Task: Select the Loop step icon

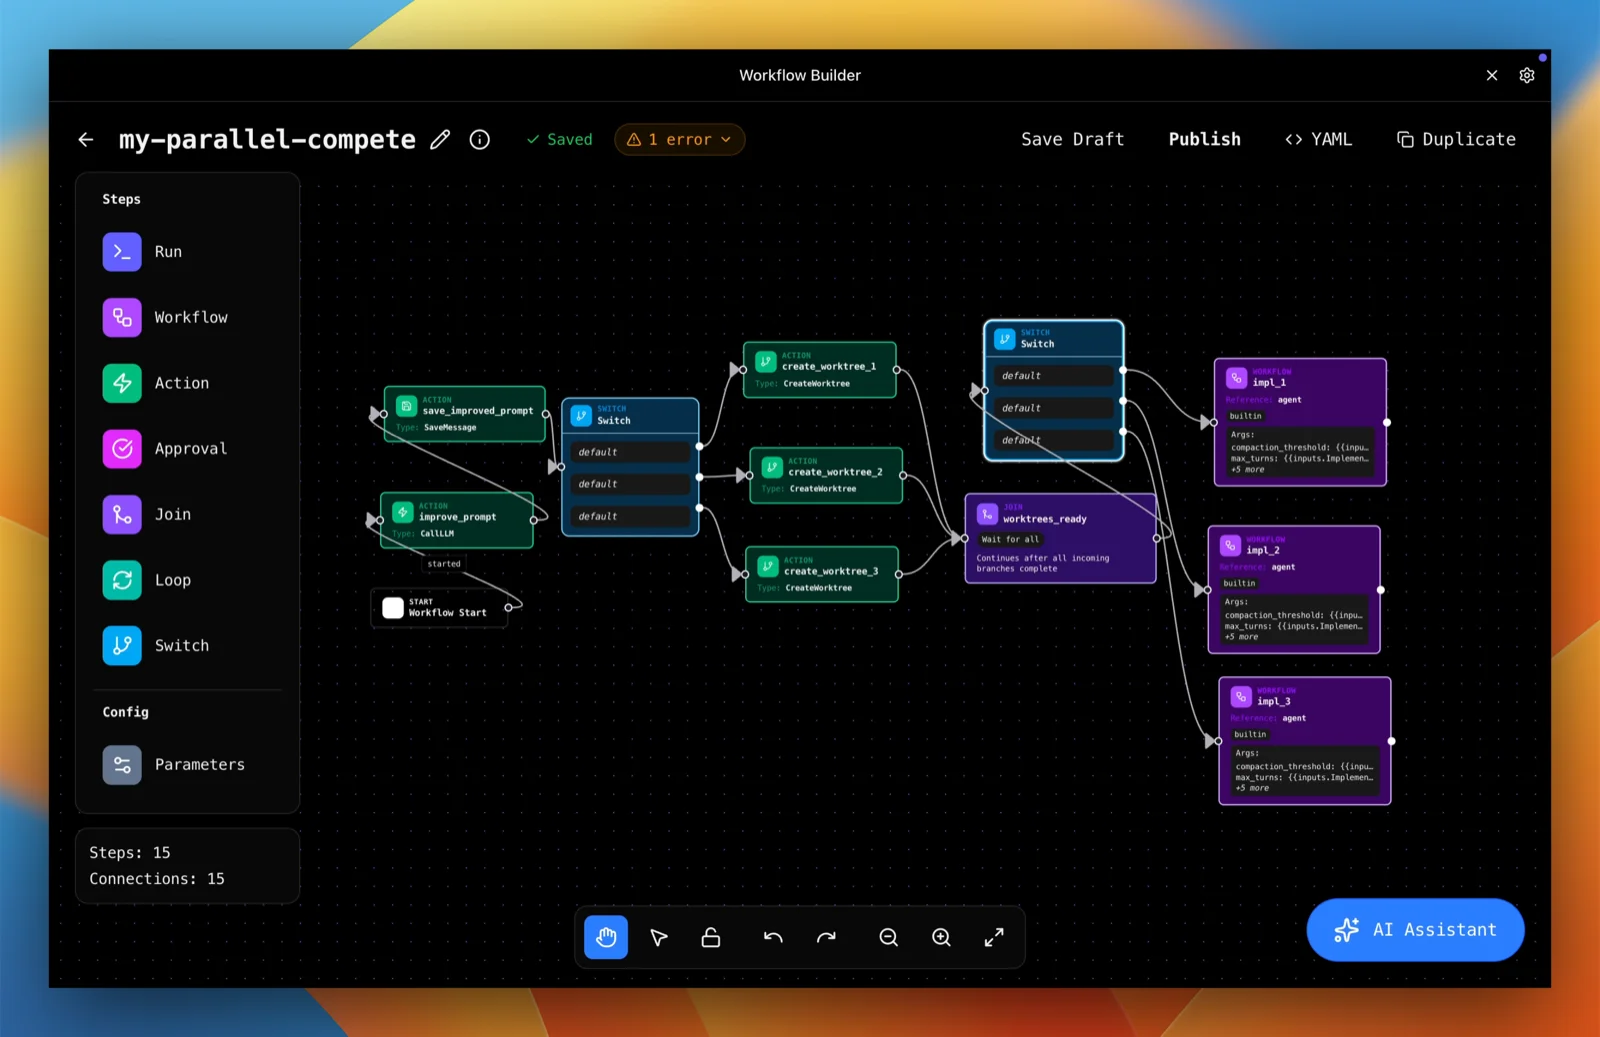Action: click(x=122, y=580)
